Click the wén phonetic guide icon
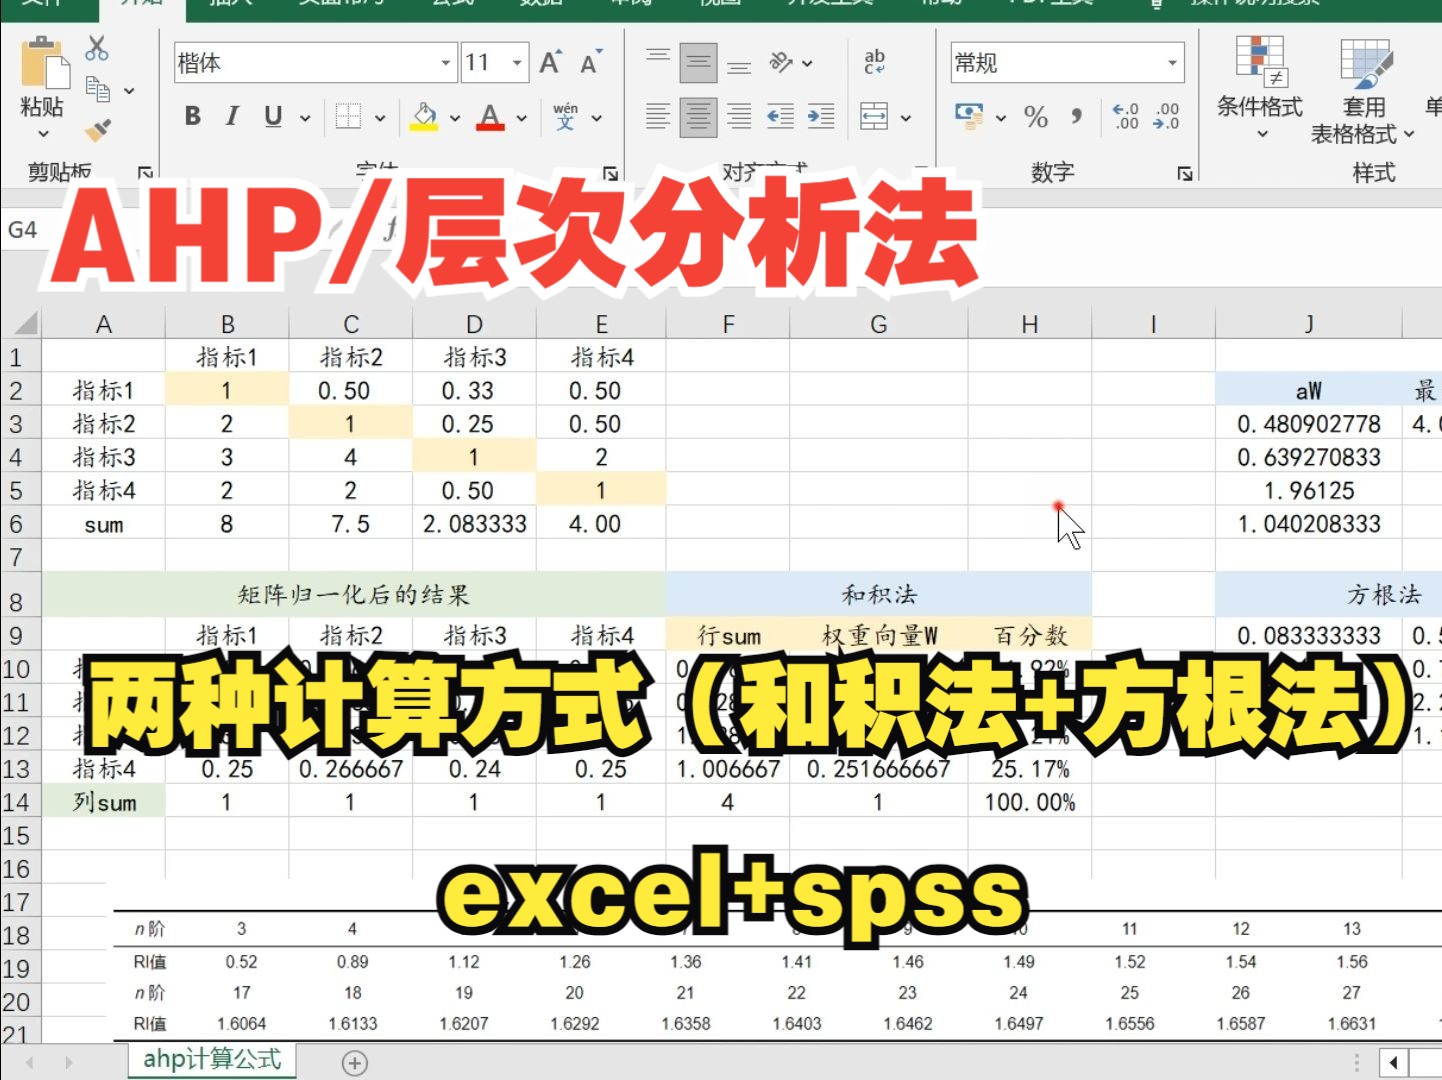 coord(565,117)
